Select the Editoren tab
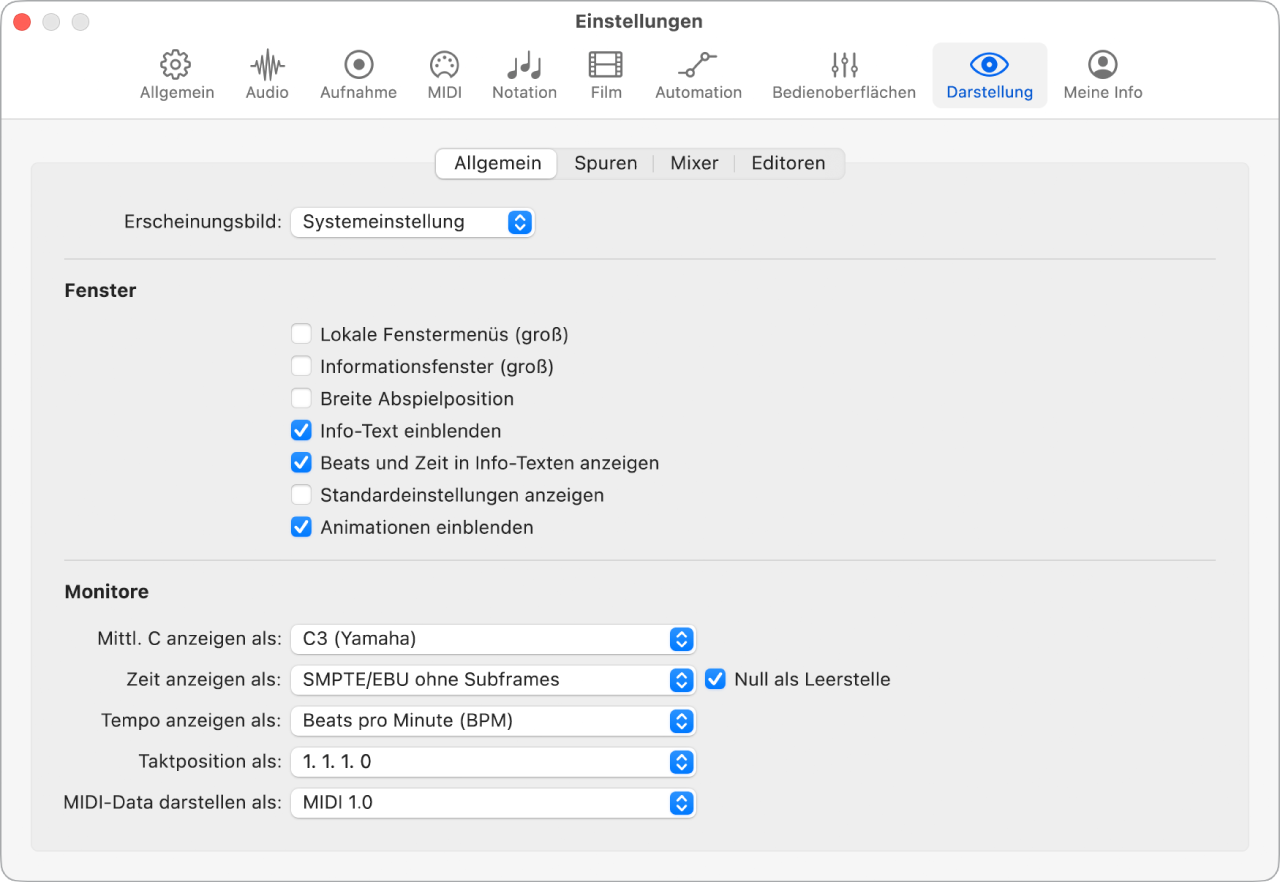 click(x=788, y=163)
